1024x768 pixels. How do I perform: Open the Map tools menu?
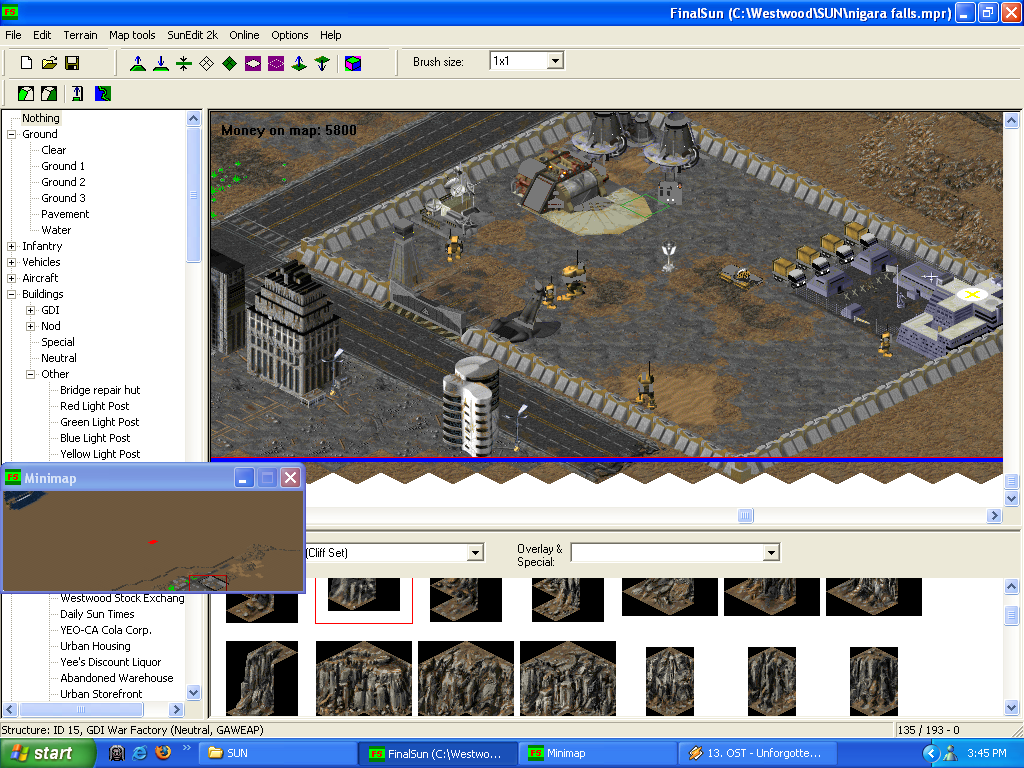132,35
